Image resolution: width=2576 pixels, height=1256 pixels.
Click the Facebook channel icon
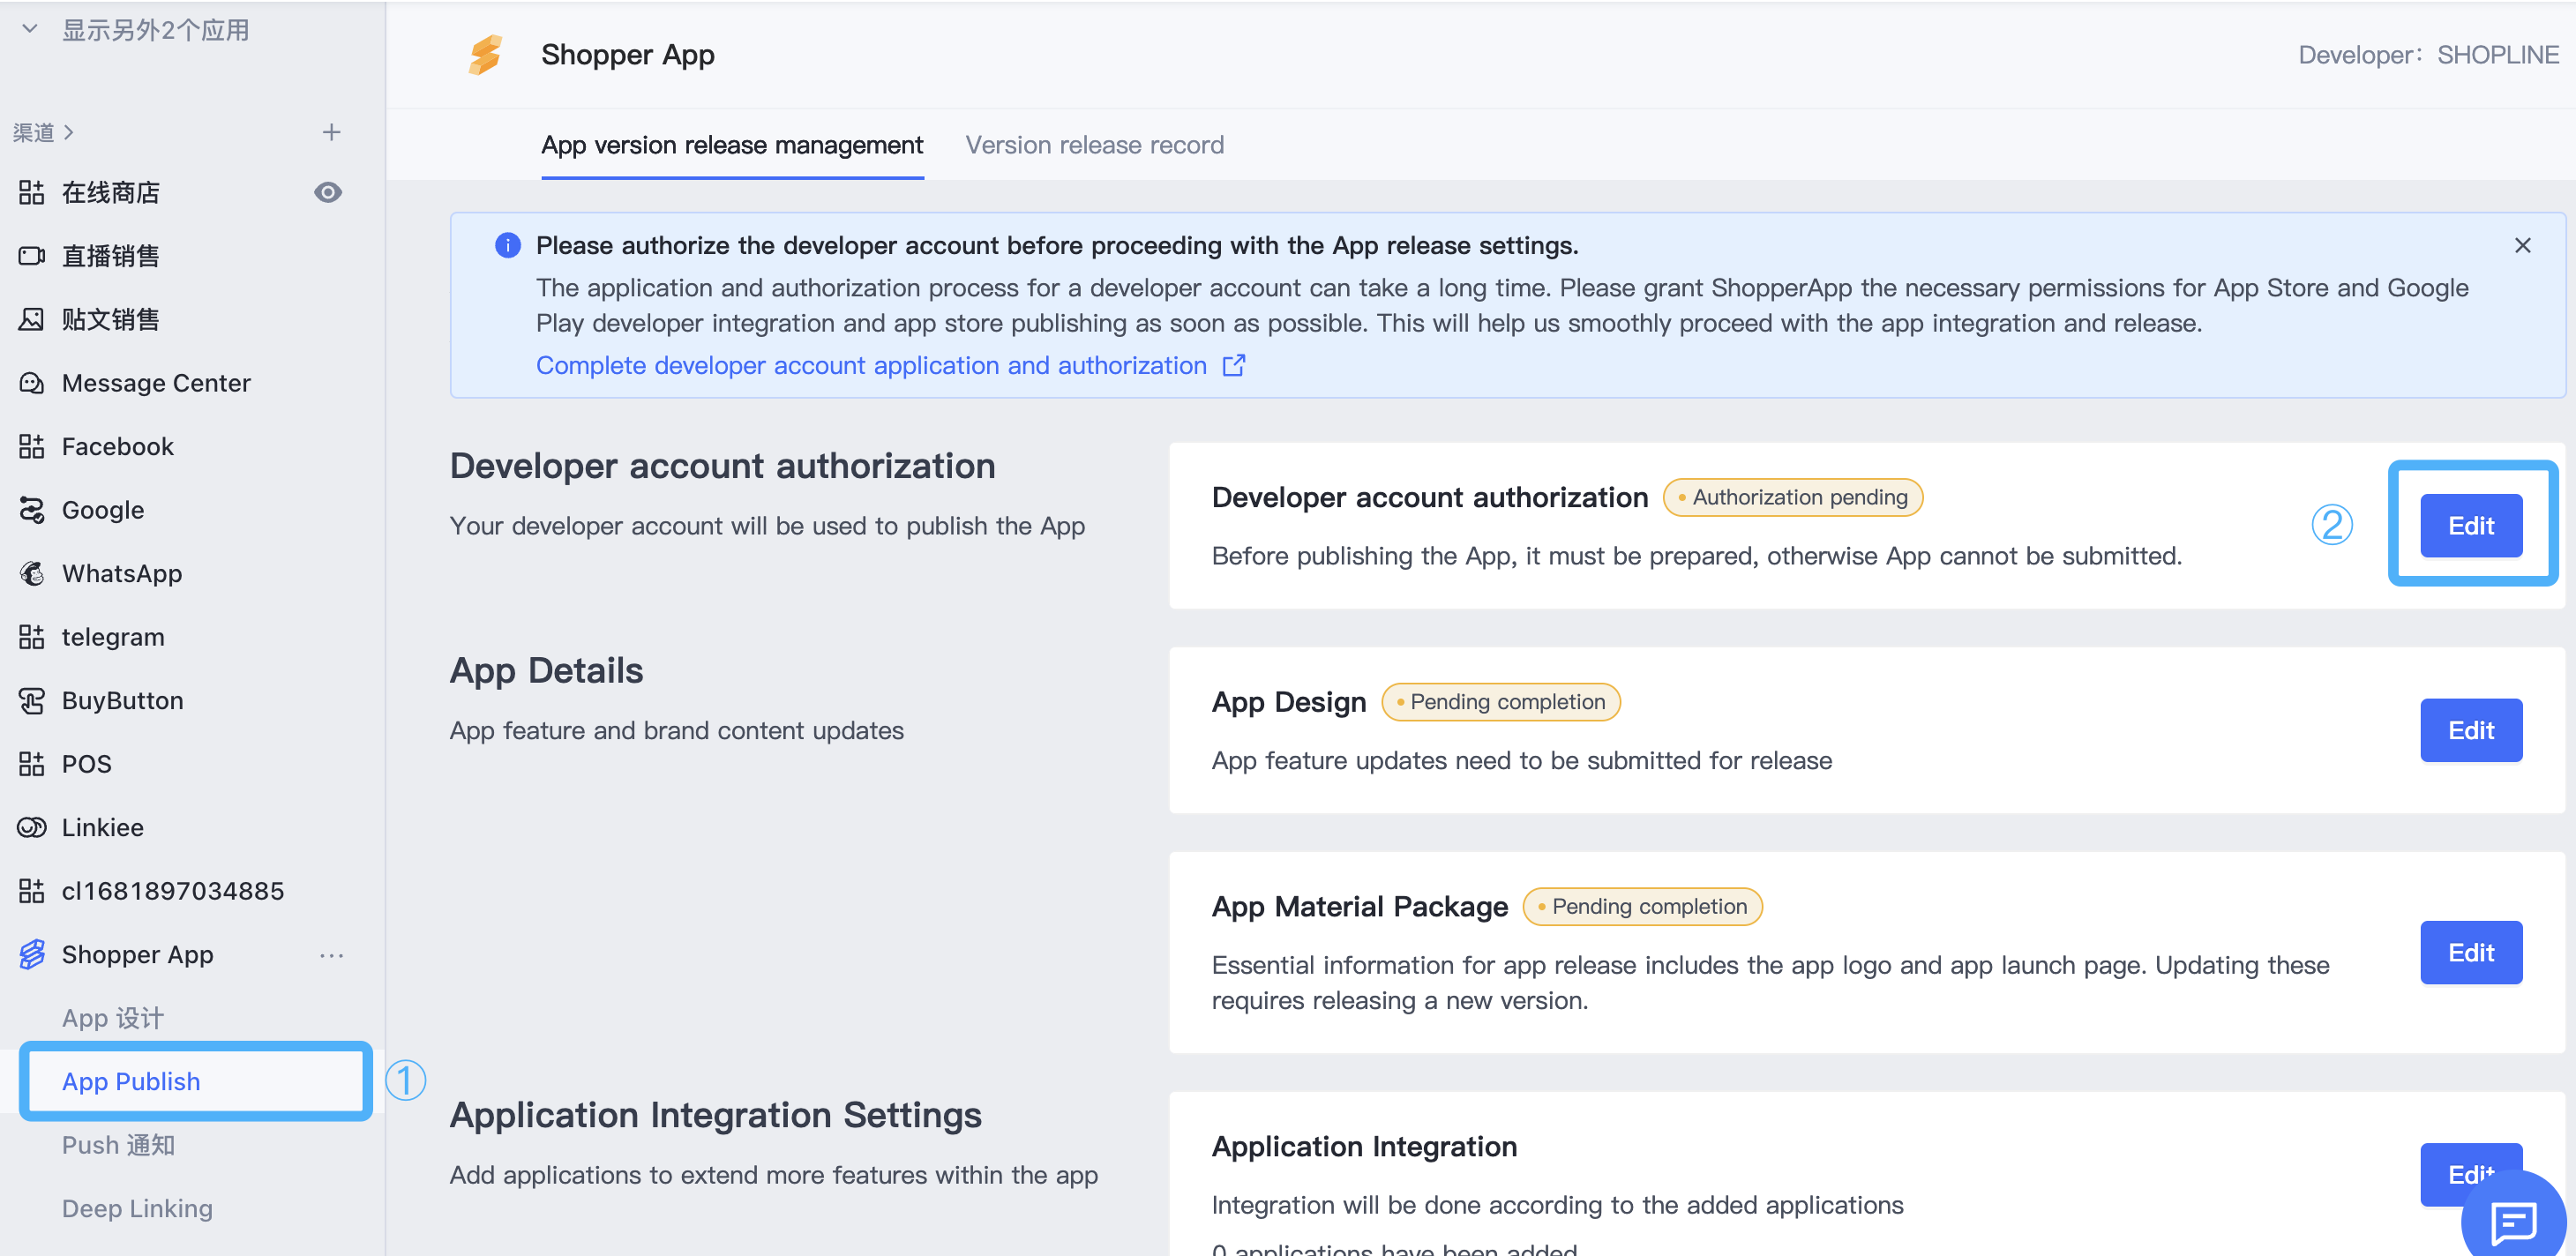coord(31,447)
